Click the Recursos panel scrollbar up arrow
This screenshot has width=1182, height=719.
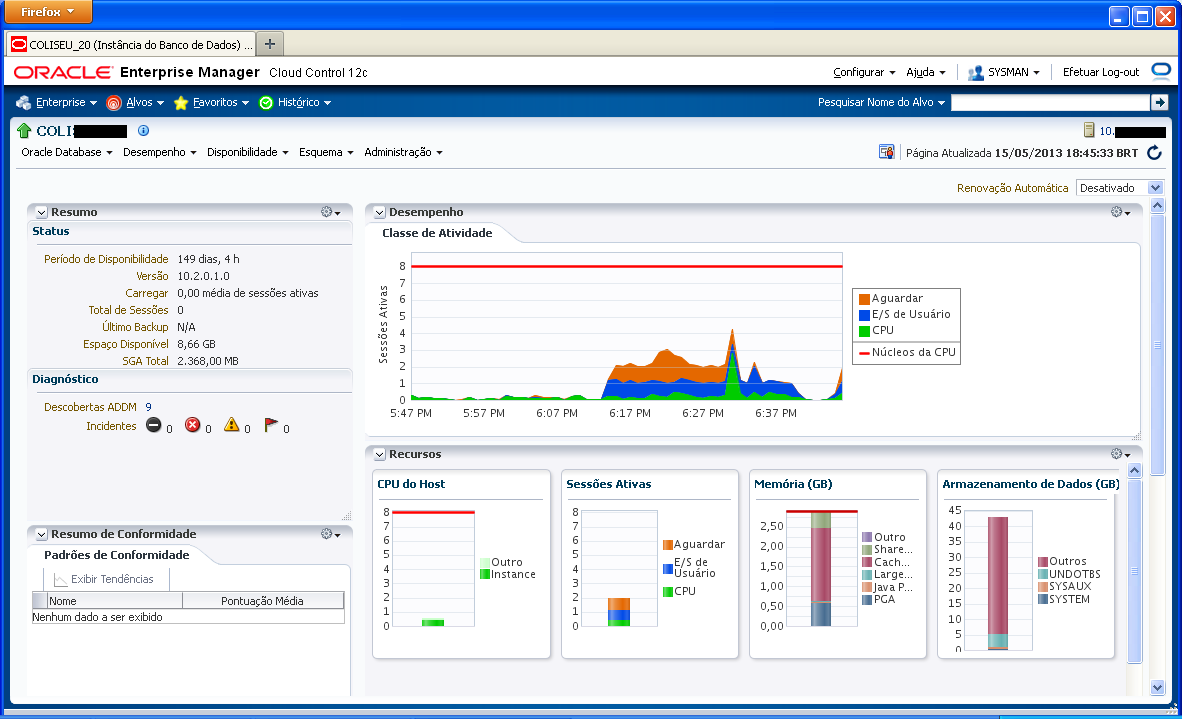1135,470
